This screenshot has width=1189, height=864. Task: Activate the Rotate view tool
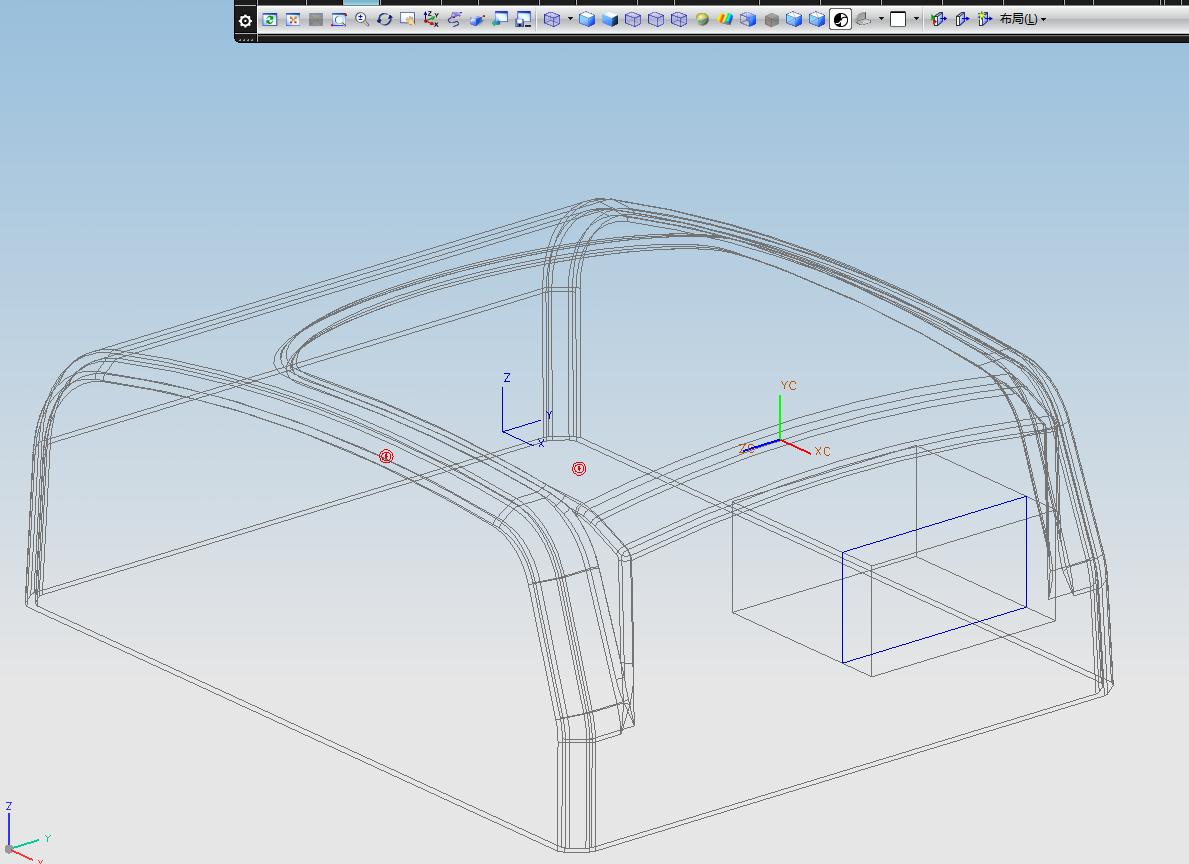(384, 20)
